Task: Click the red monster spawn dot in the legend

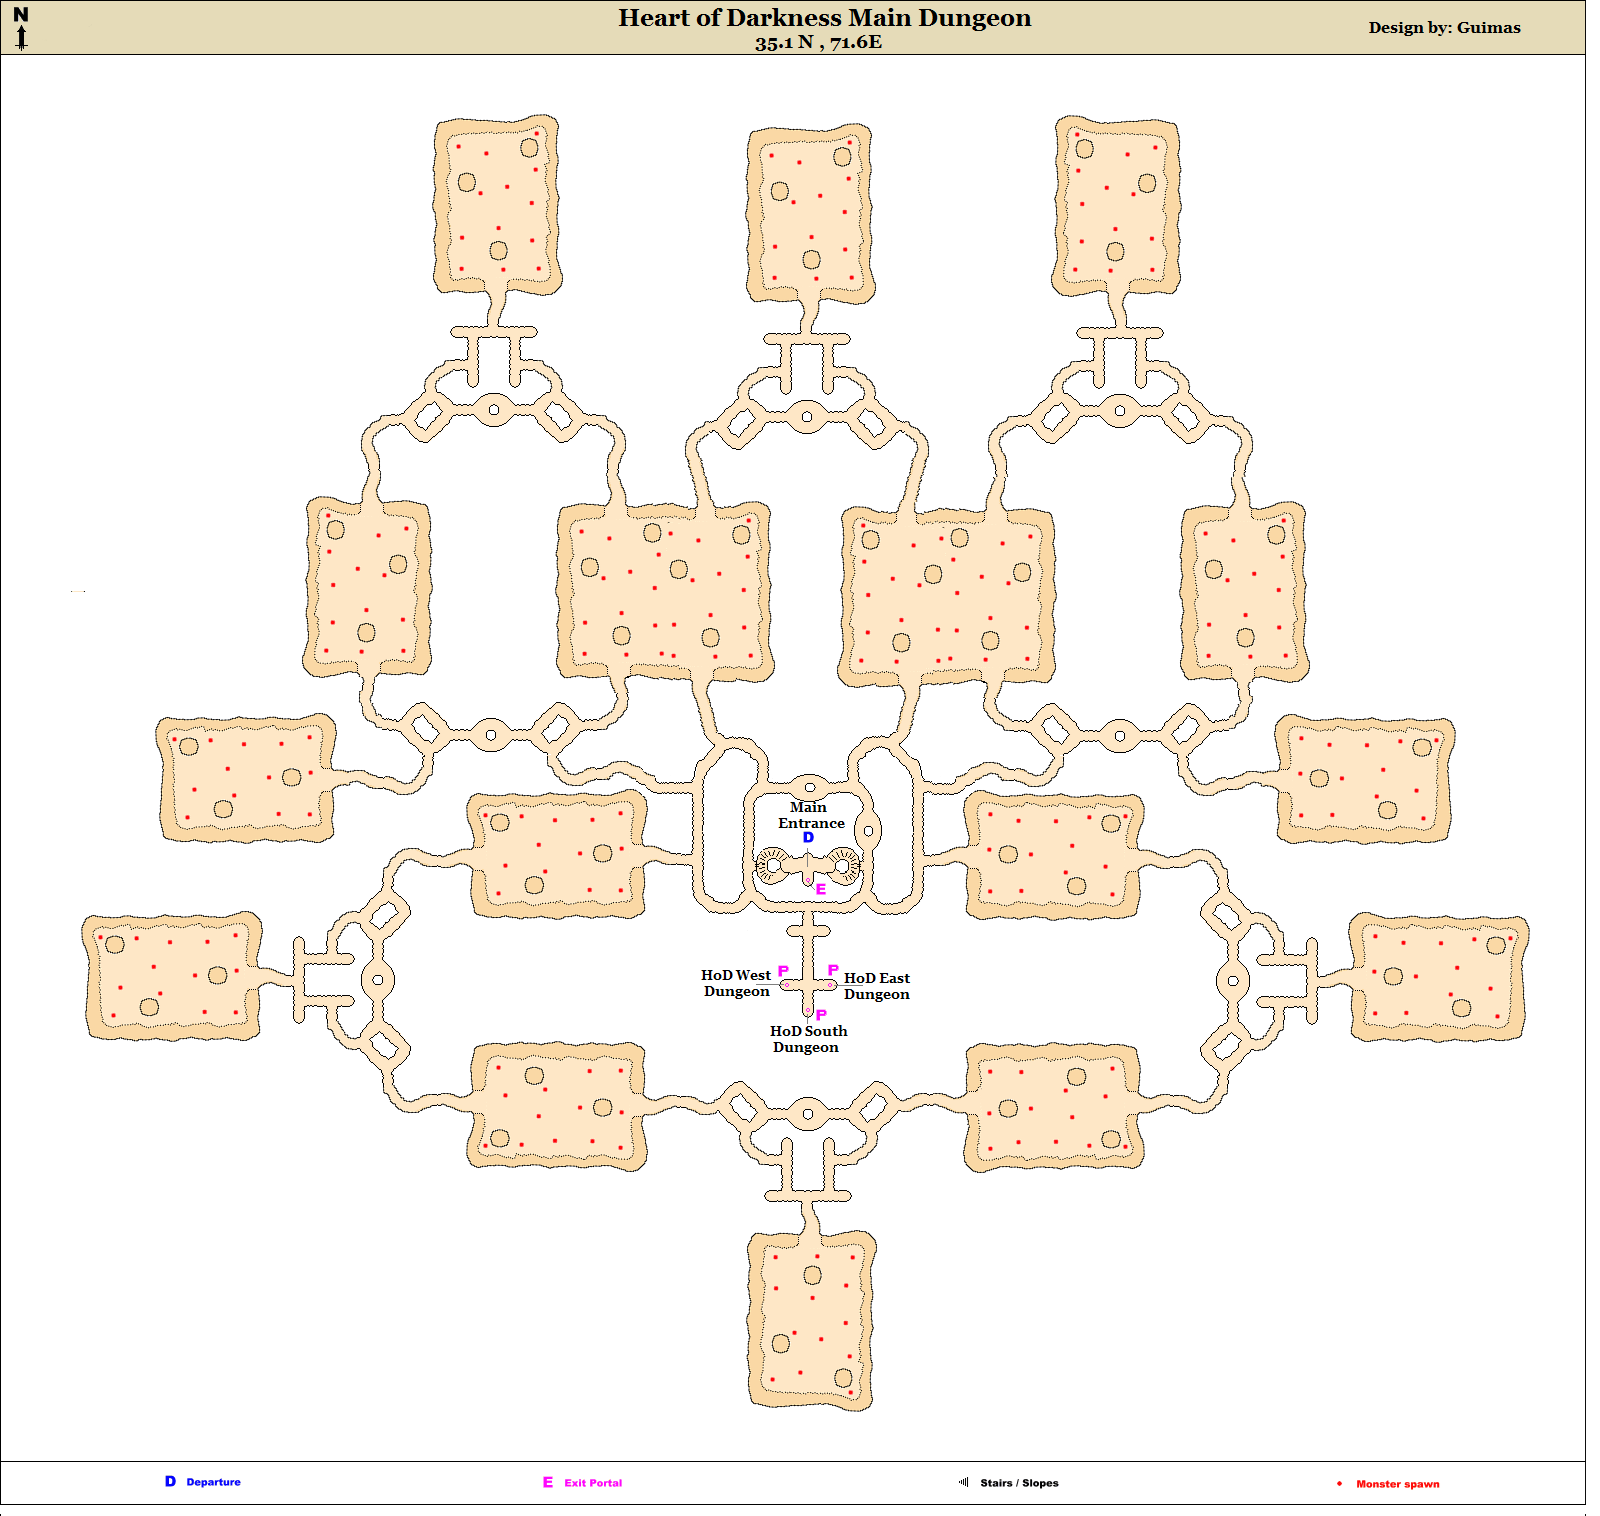Action: pos(1339,1484)
